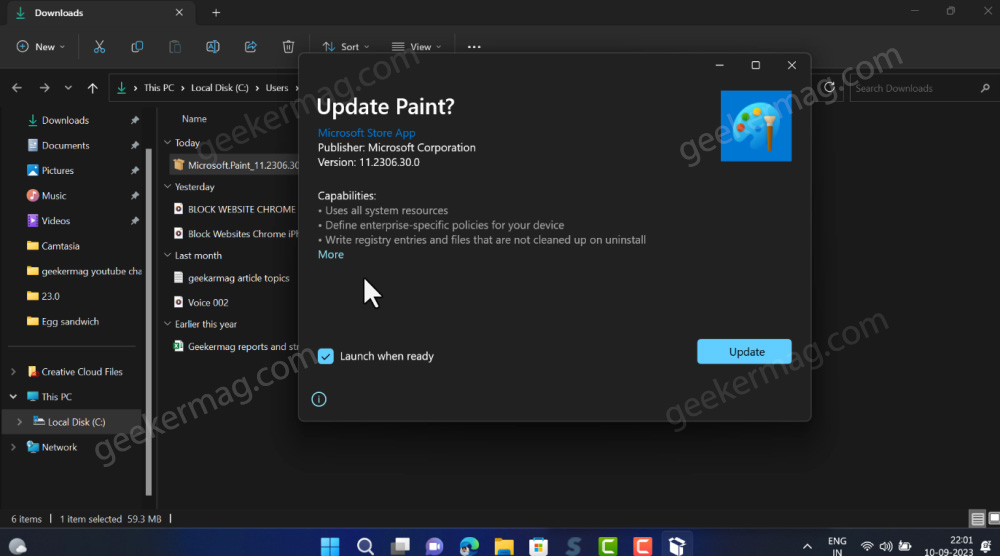Collapse This PC tree node
This screenshot has width=1000, height=556.
point(13,397)
